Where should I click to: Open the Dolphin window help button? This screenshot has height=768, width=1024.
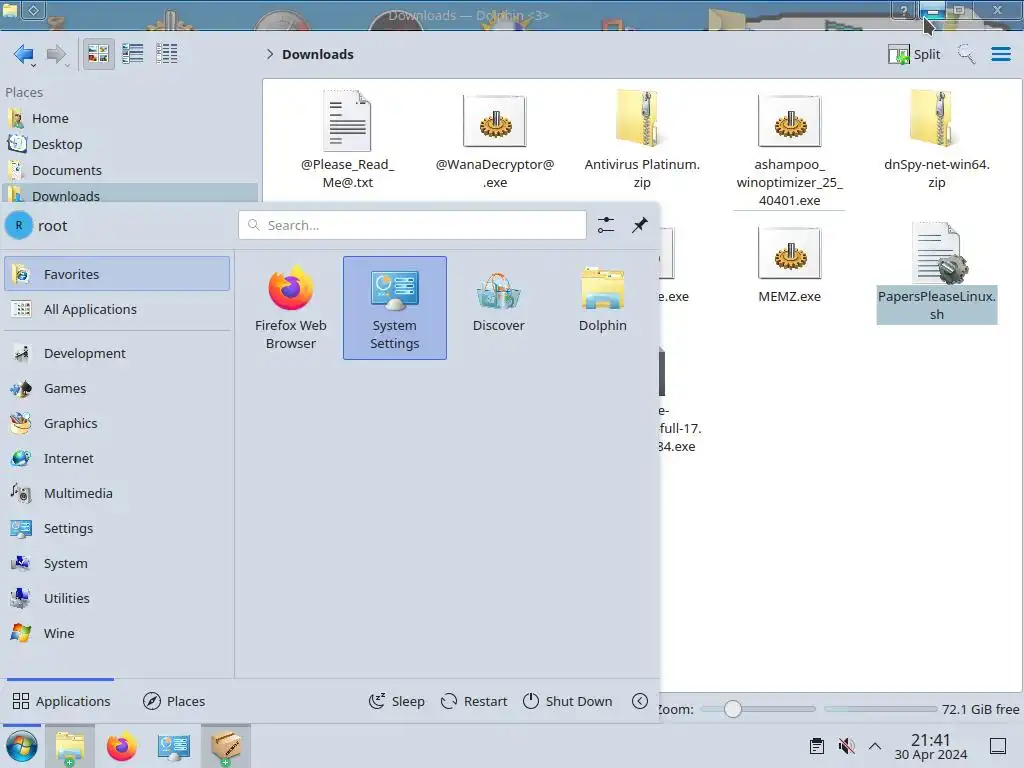coord(903,10)
